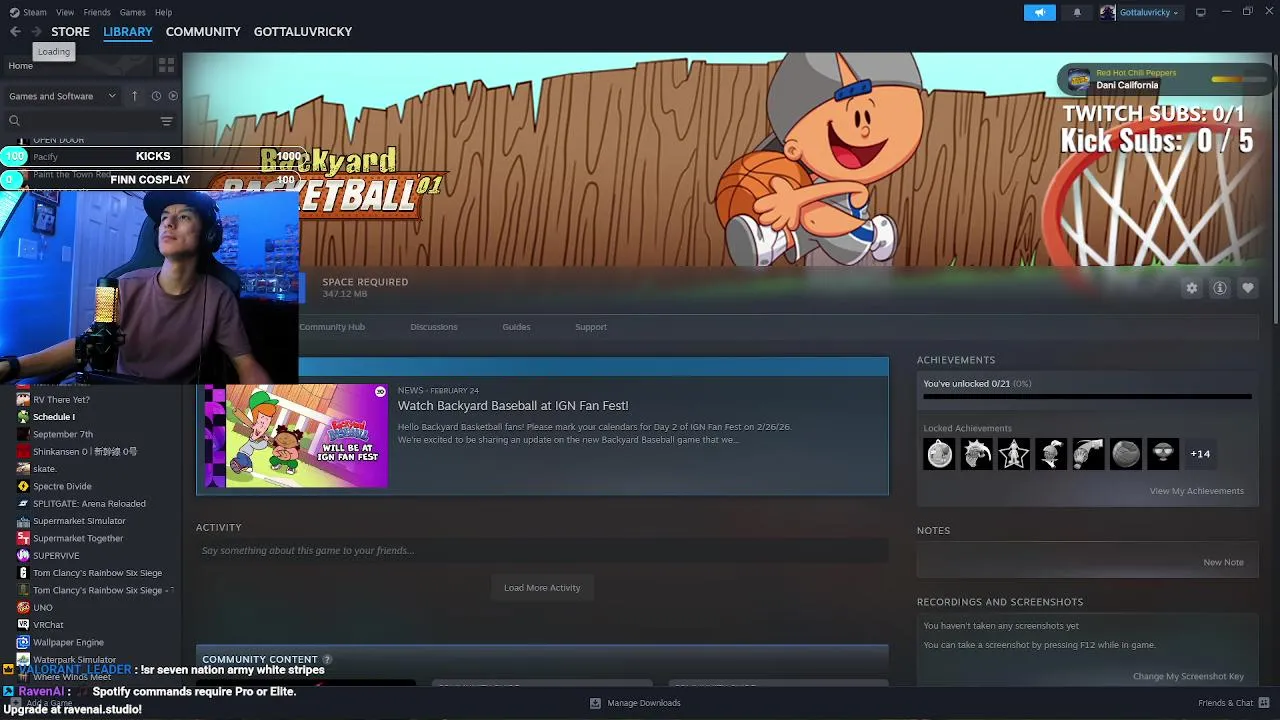Toggle the ready-to-play filter icon

[x=173, y=96]
